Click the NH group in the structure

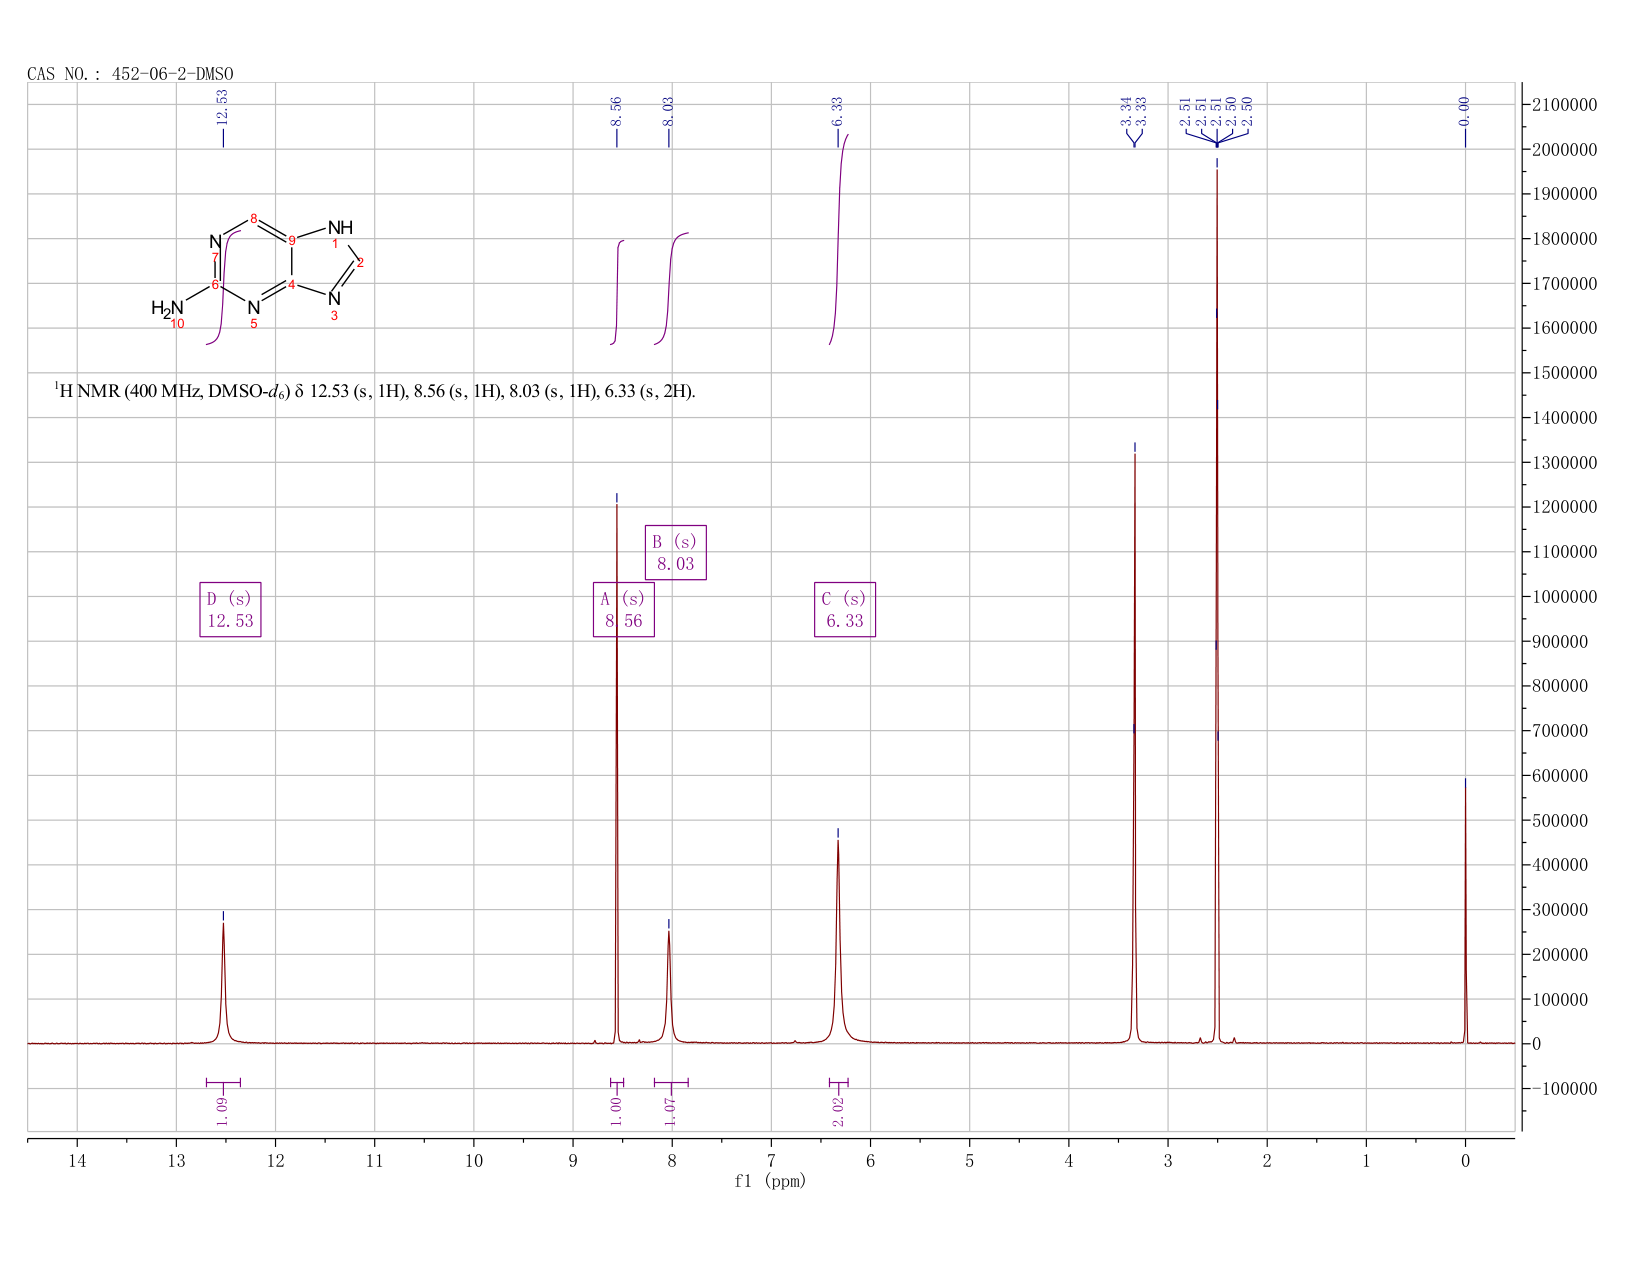340,228
